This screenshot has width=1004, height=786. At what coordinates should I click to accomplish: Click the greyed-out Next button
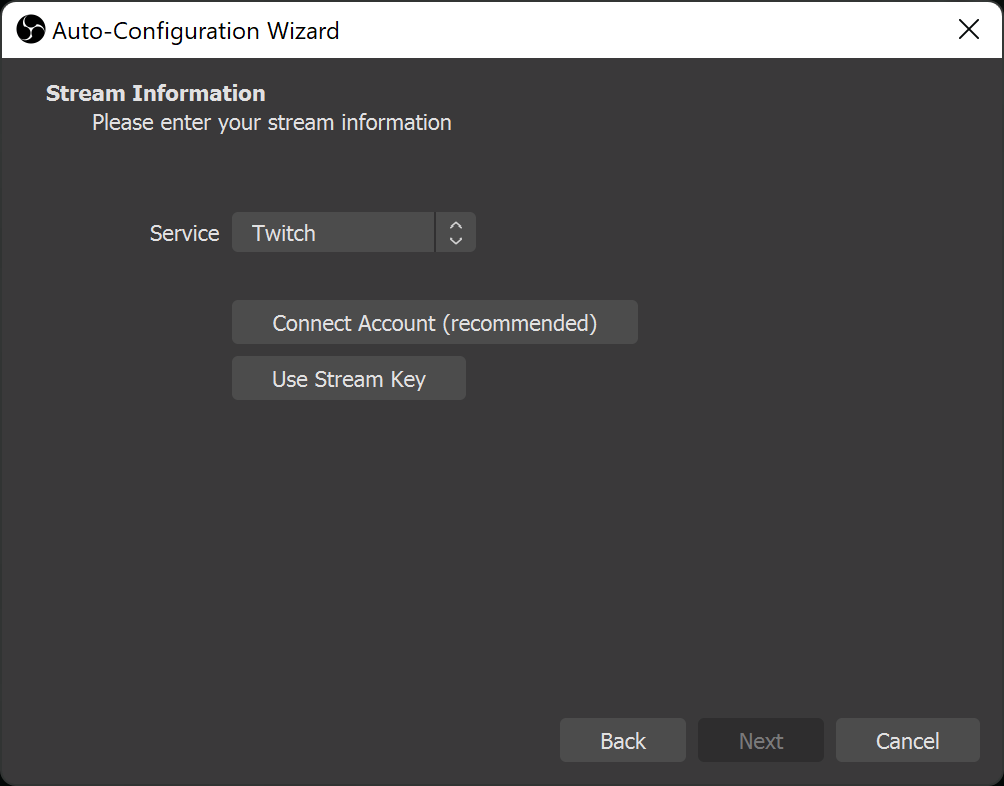(760, 741)
